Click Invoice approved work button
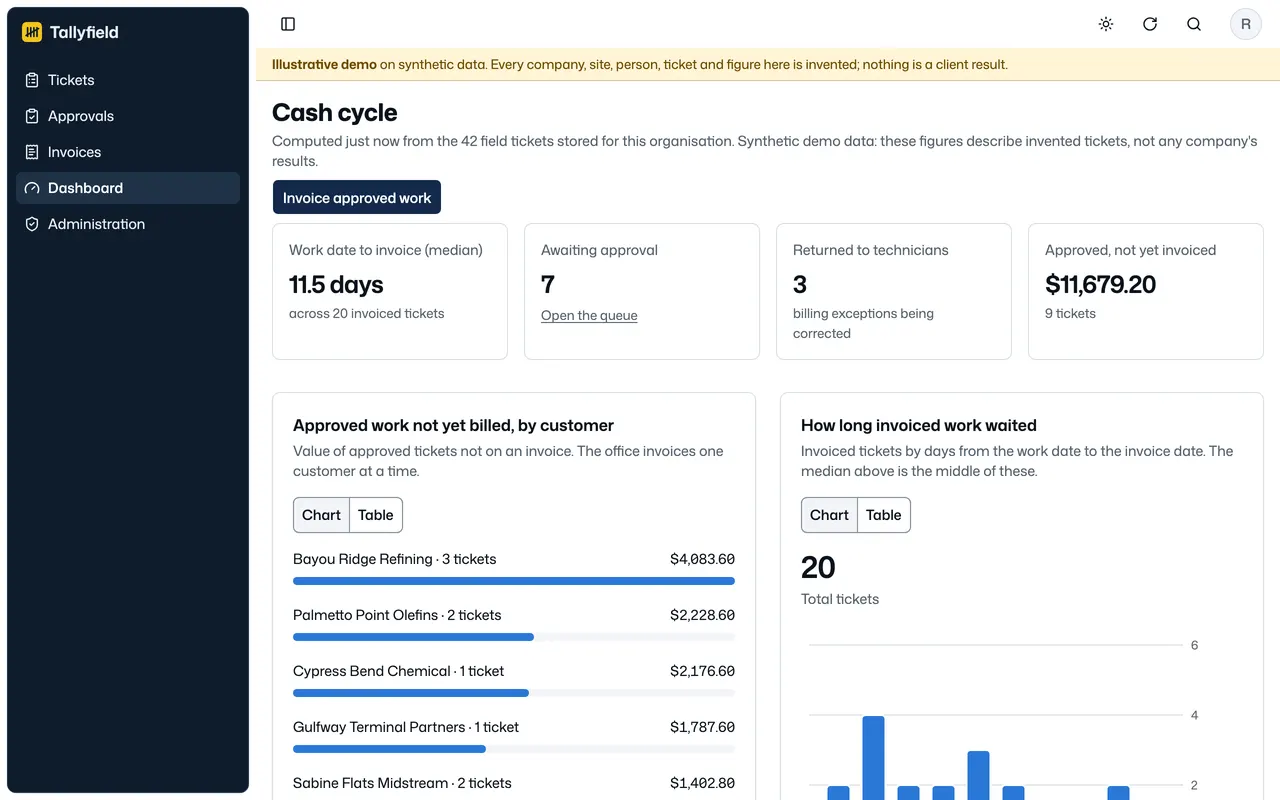This screenshot has height=800, width=1280. point(357,198)
